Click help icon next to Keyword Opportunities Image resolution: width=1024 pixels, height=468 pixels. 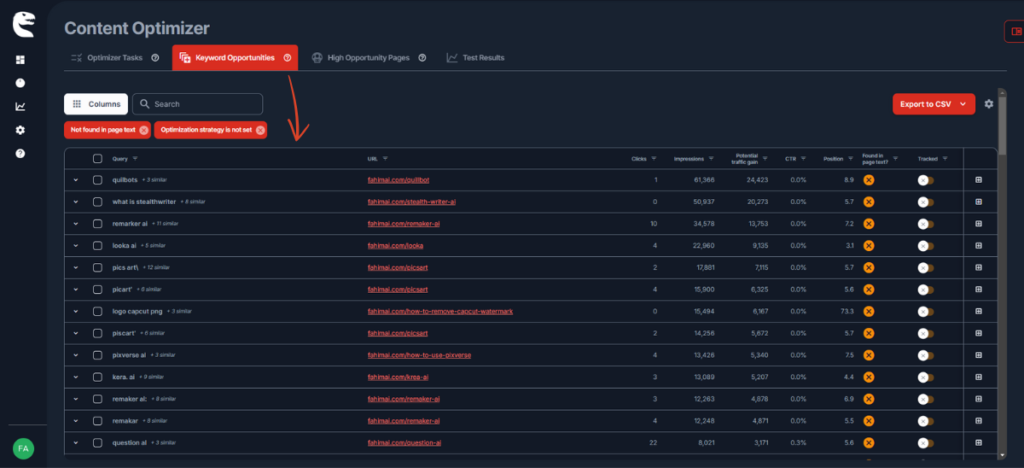pos(287,57)
